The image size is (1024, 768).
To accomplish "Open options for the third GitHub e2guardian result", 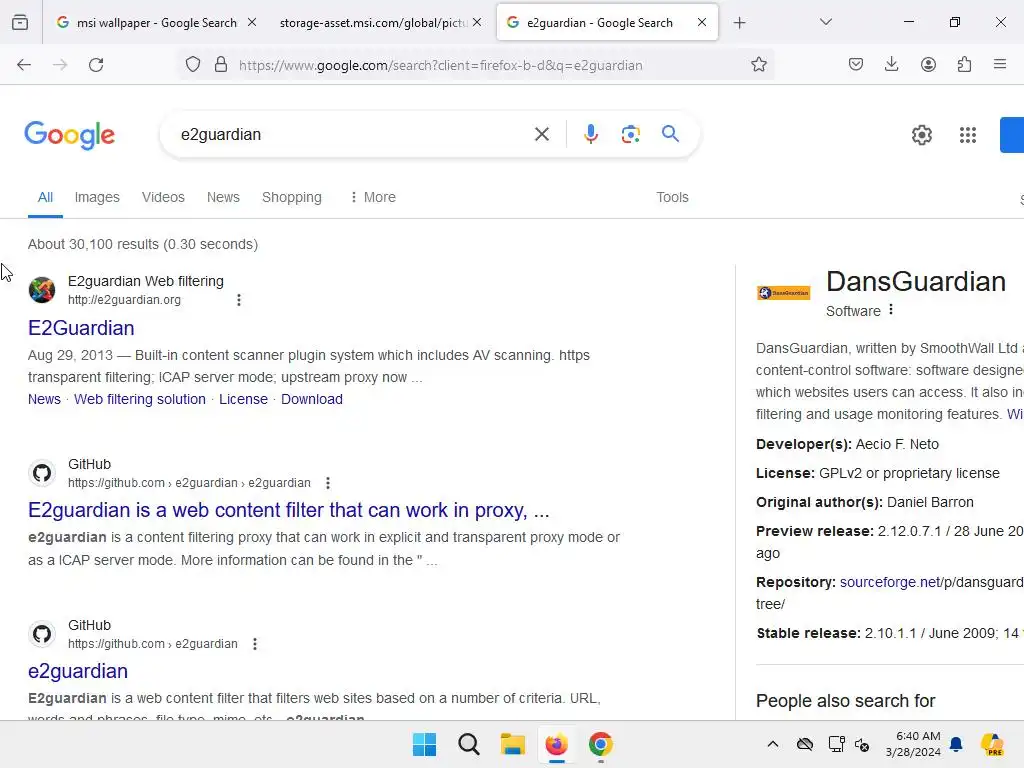I will [x=255, y=644].
